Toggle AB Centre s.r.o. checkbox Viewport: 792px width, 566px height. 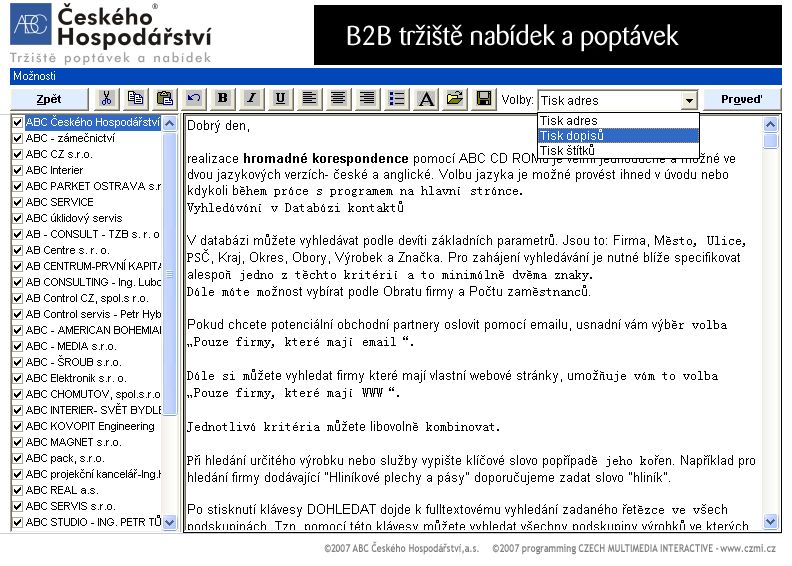click(x=18, y=250)
